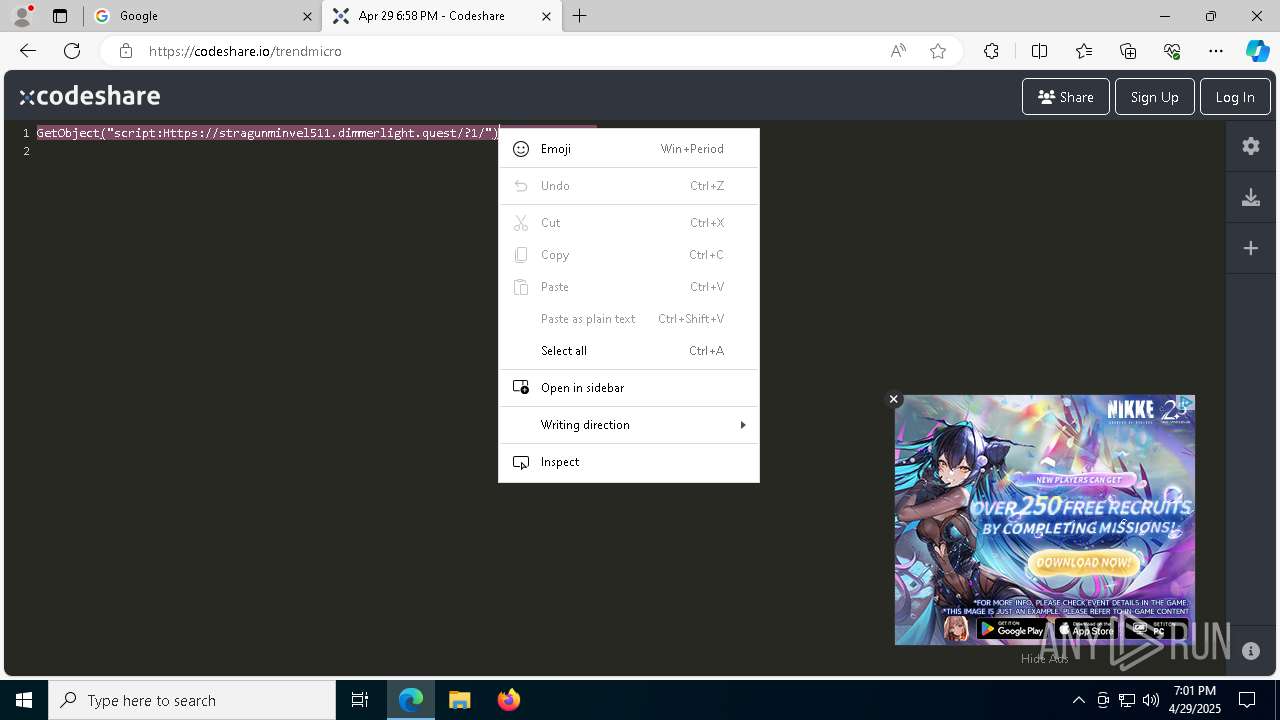Open Task View on taskbar

pos(360,700)
